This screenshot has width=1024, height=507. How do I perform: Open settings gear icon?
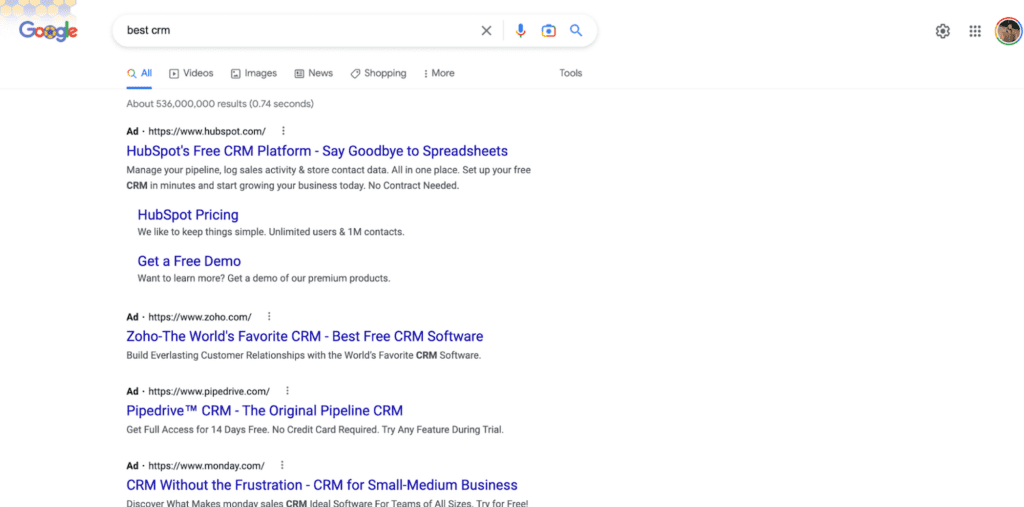click(942, 31)
